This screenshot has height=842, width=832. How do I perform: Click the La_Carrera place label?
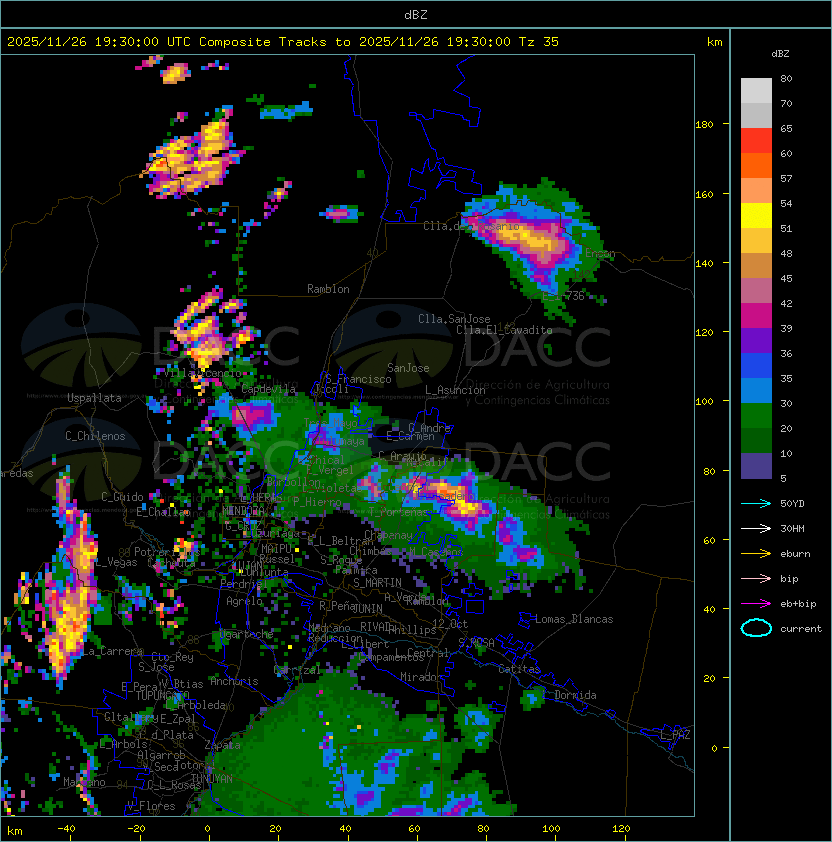tap(113, 651)
